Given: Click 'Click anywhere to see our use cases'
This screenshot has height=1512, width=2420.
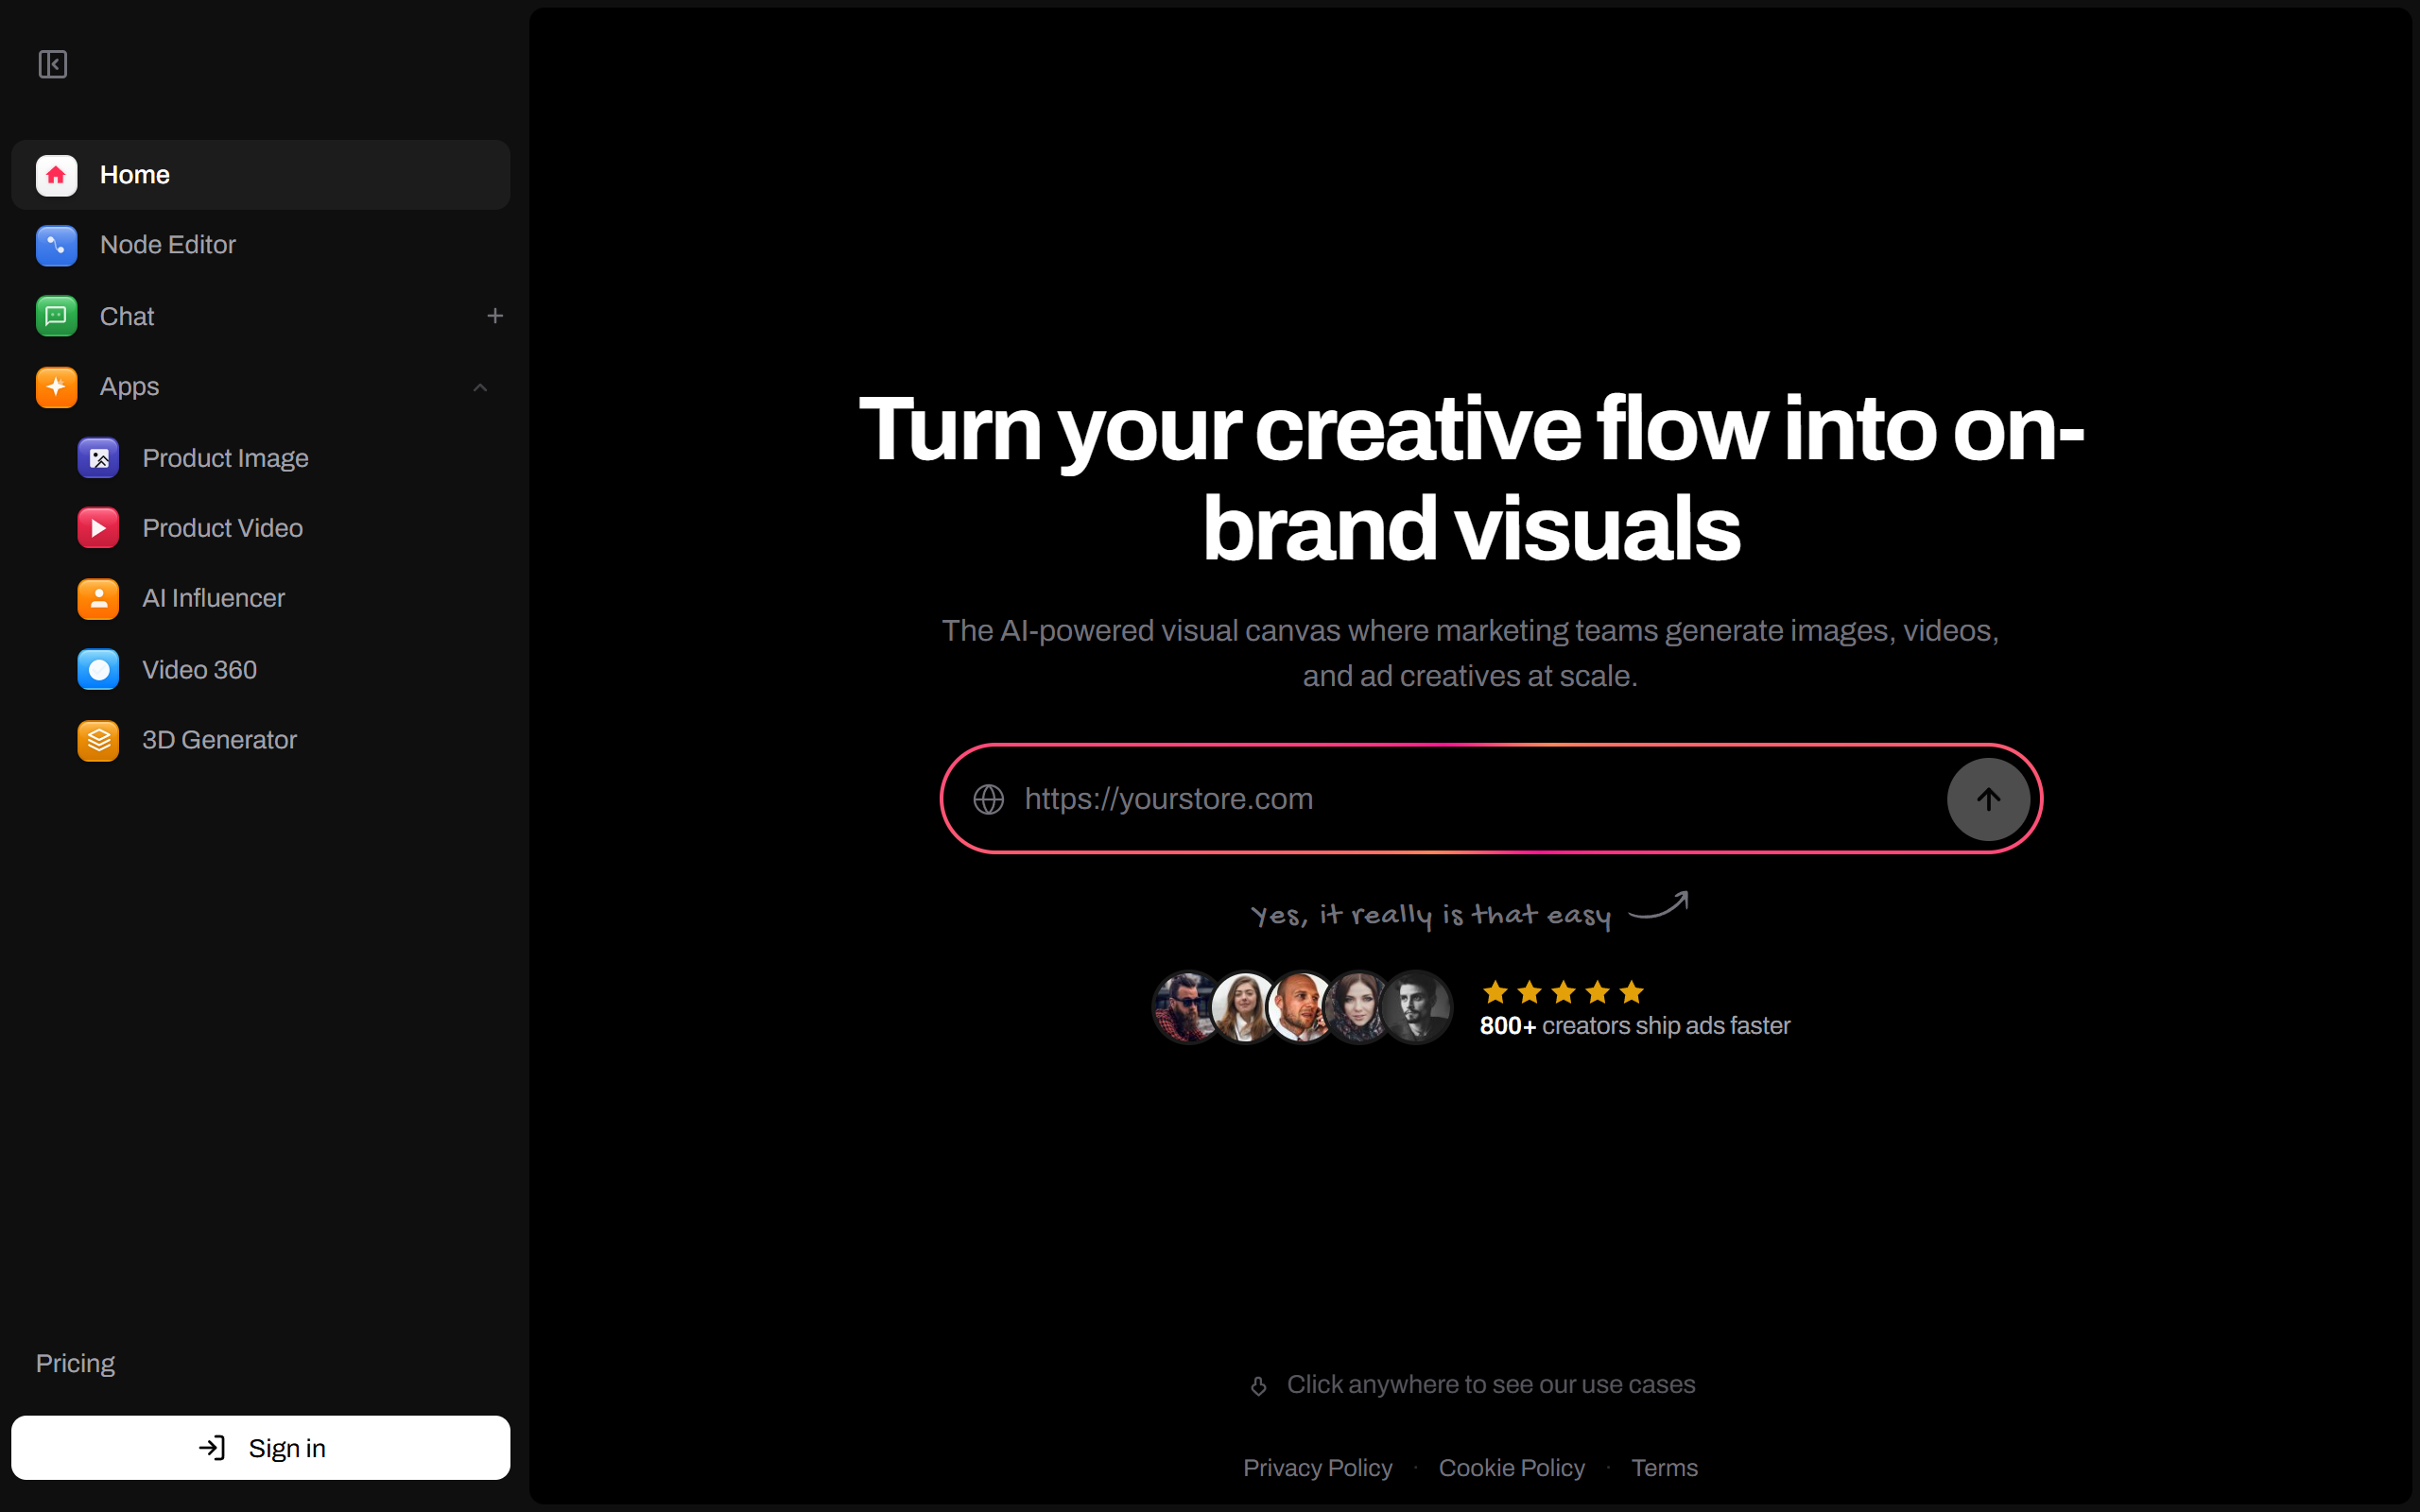Looking at the screenshot, I should pyautogui.click(x=1491, y=1385).
